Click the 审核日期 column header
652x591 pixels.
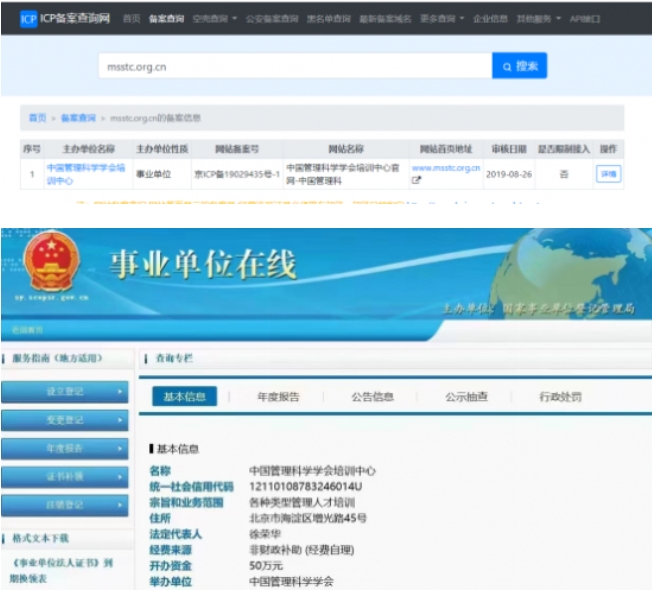pyautogui.click(x=509, y=149)
